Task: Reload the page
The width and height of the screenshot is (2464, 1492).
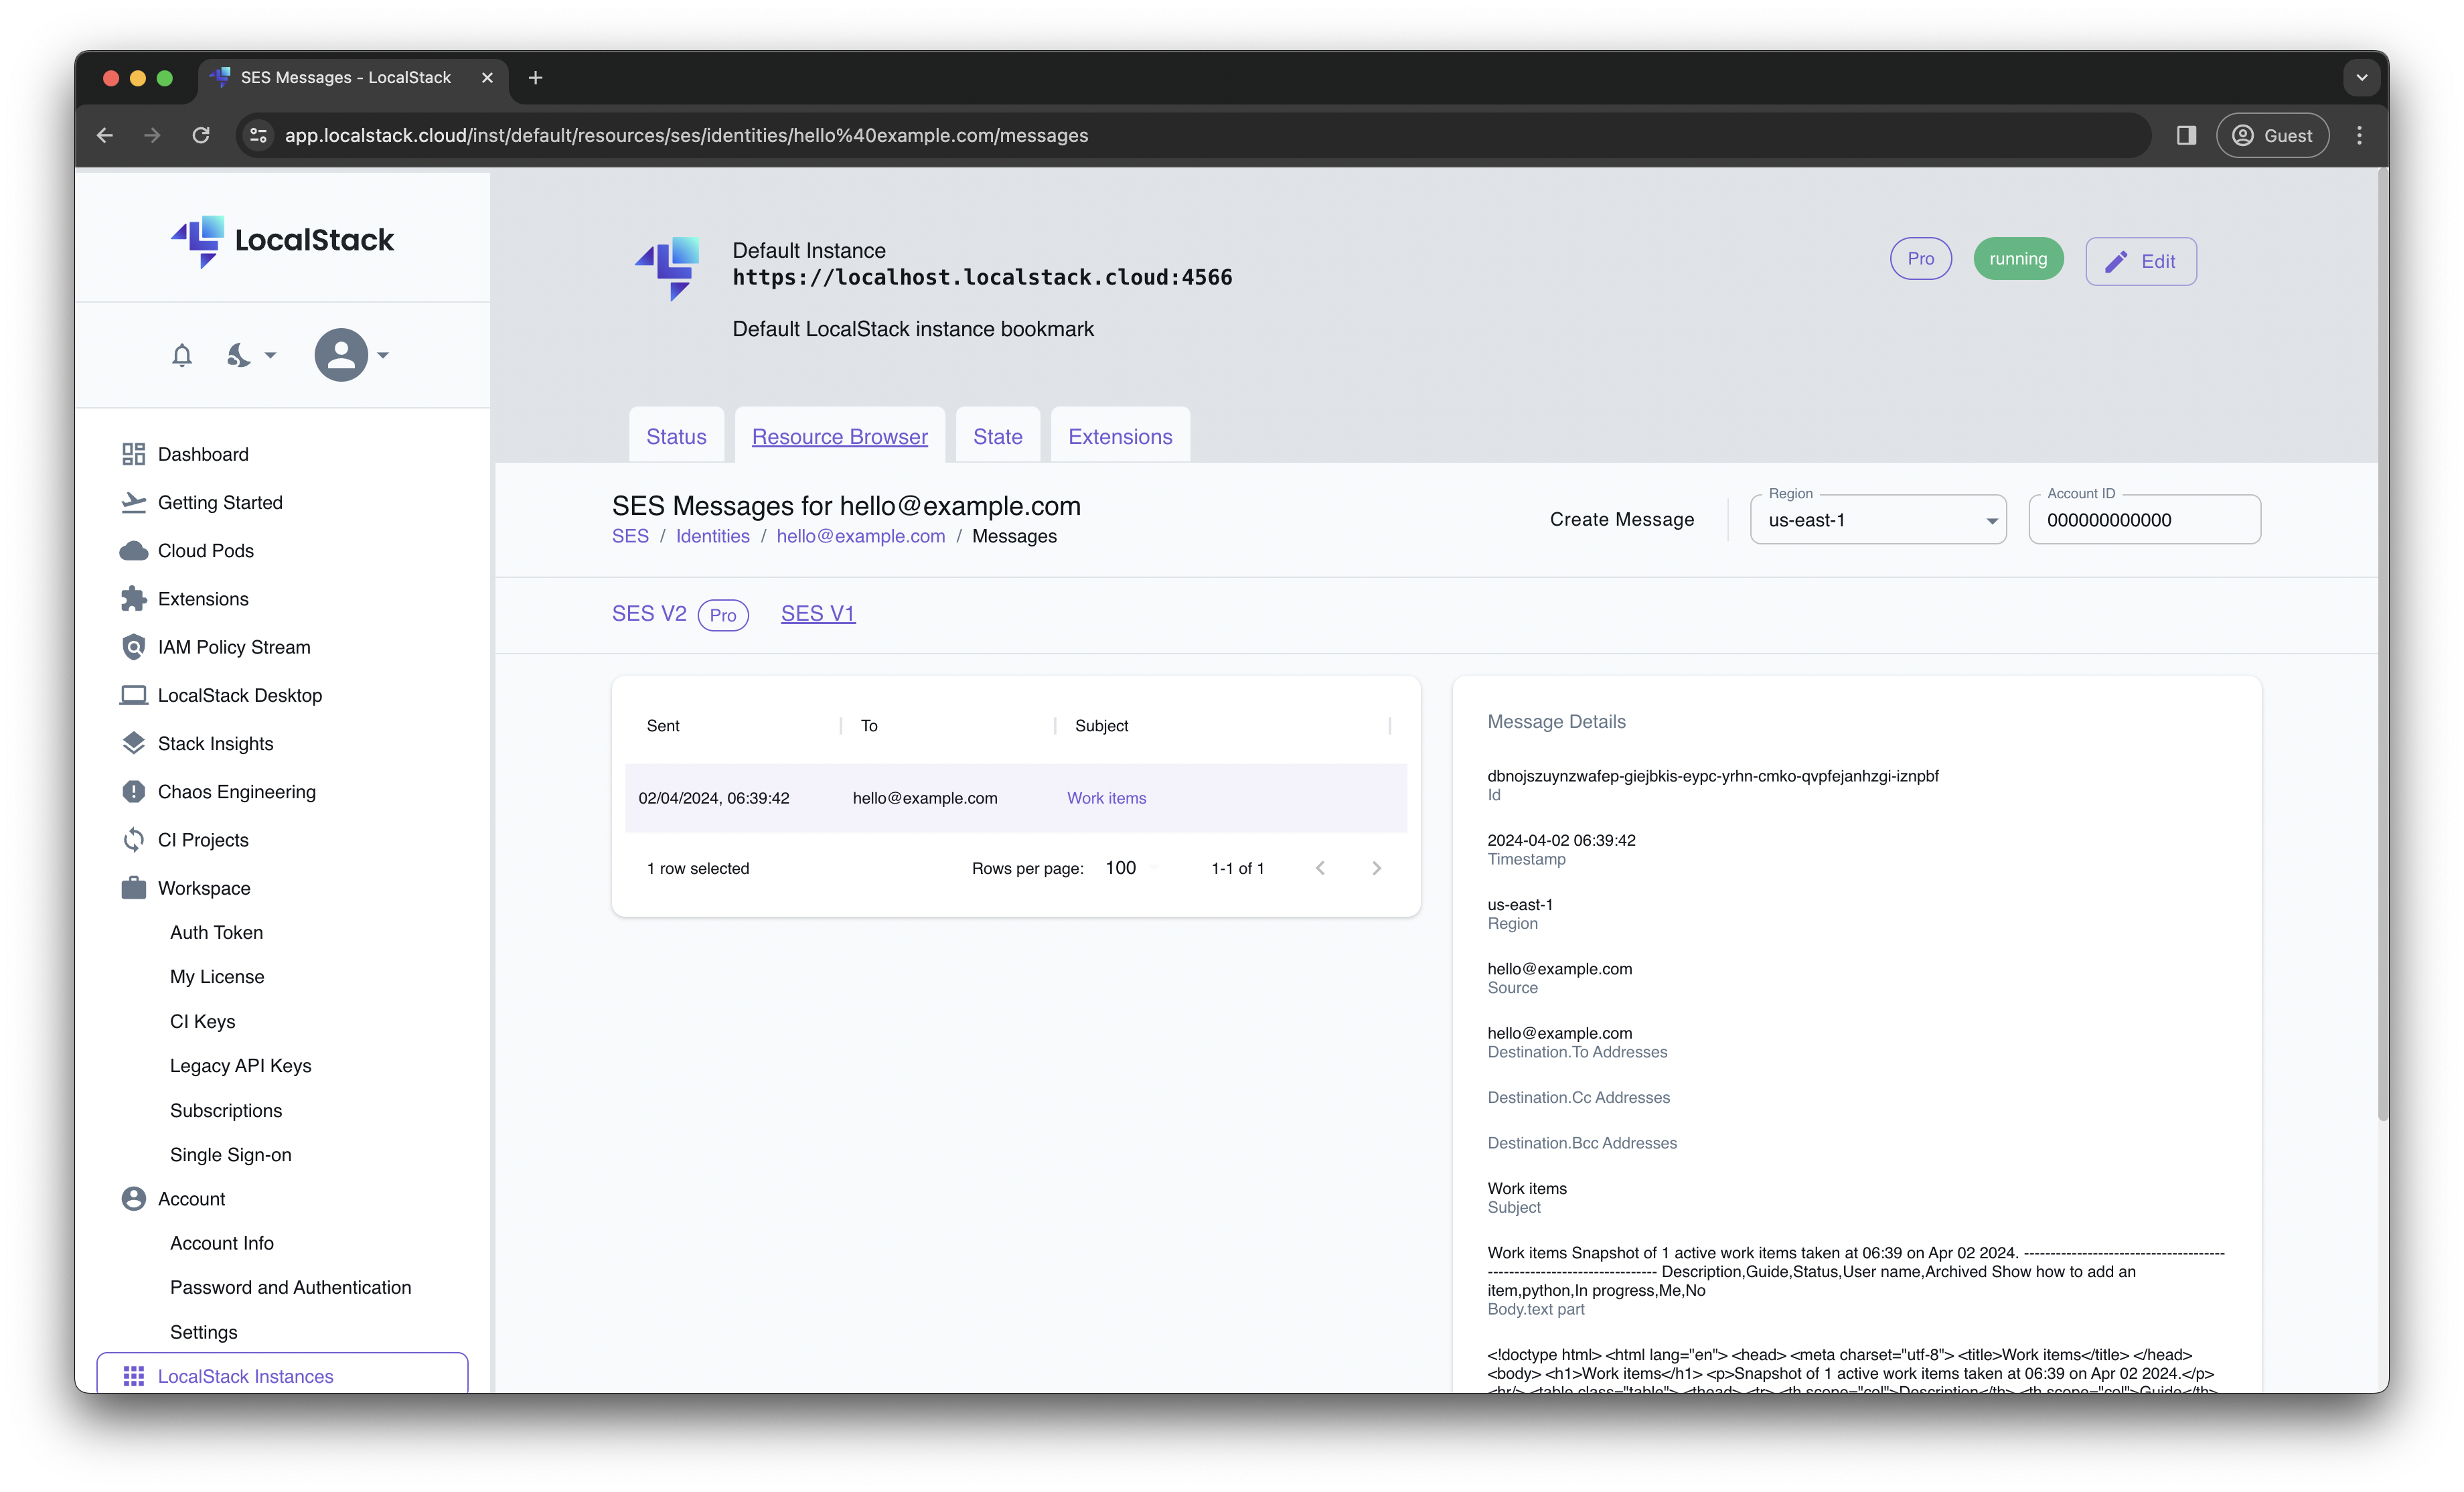Action: pos(201,135)
